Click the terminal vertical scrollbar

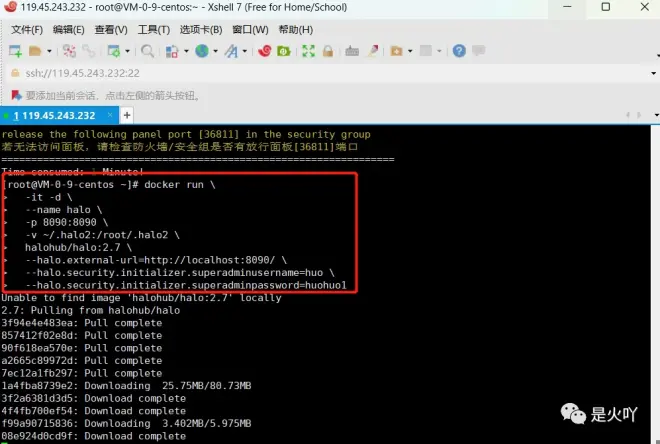(x=655, y=284)
